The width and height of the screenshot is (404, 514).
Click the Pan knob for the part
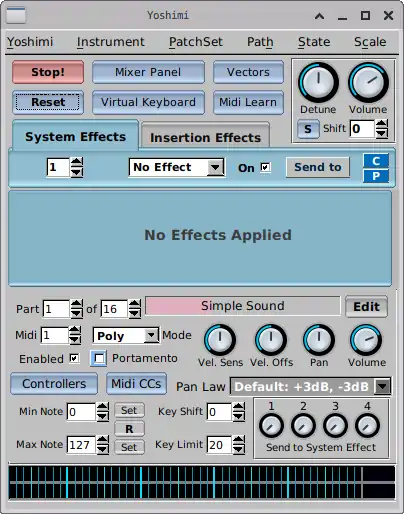pyautogui.click(x=319, y=340)
